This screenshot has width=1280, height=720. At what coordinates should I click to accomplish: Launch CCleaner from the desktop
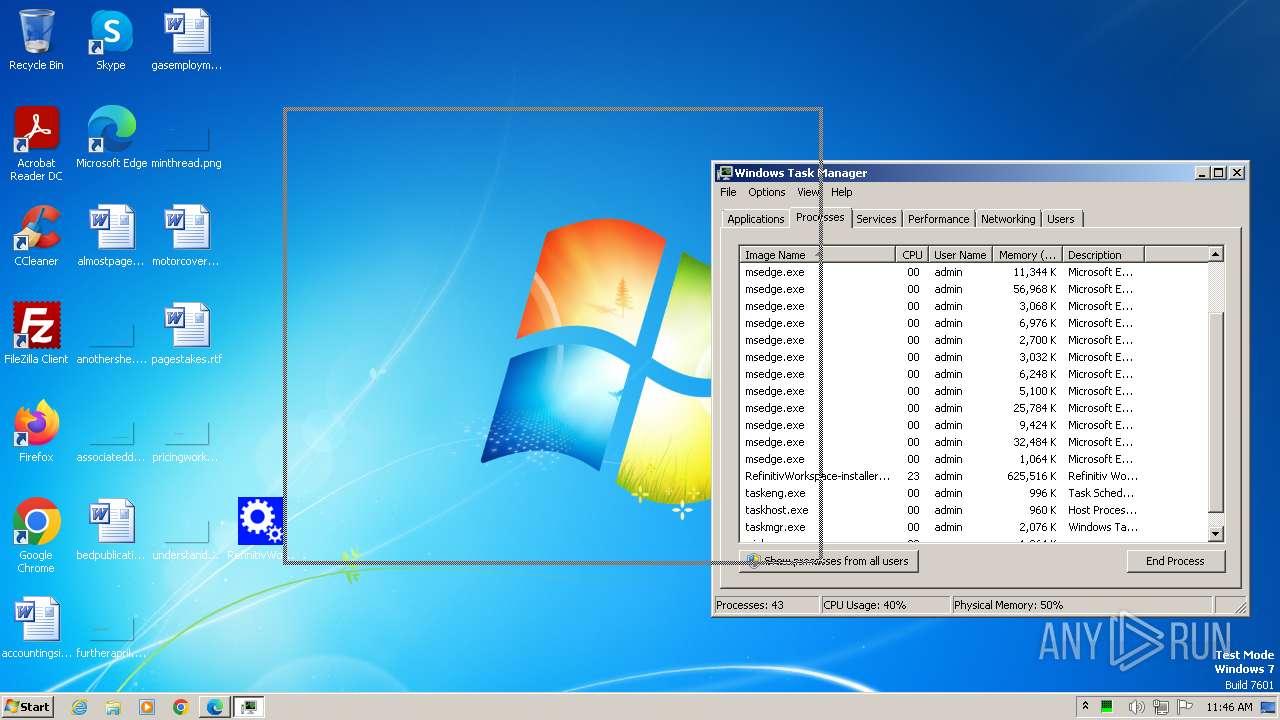pos(36,236)
